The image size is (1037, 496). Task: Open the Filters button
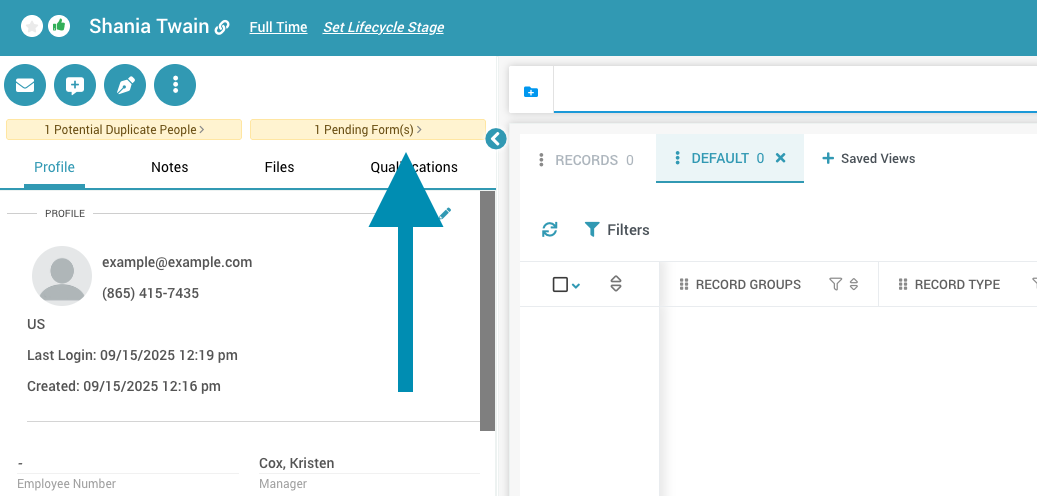pyautogui.click(x=617, y=230)
